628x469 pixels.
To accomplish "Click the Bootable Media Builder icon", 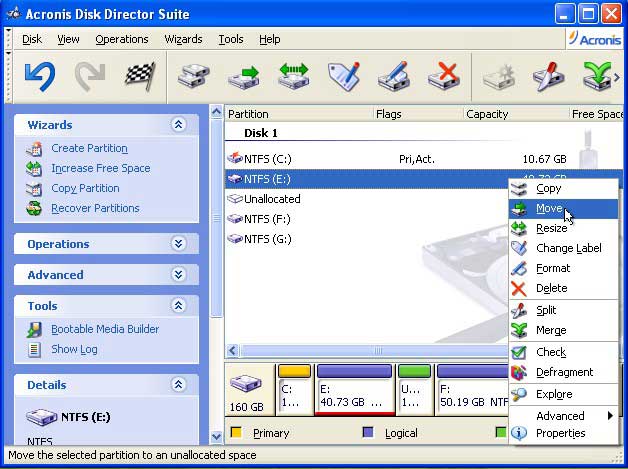I will (x=34, y=330).
